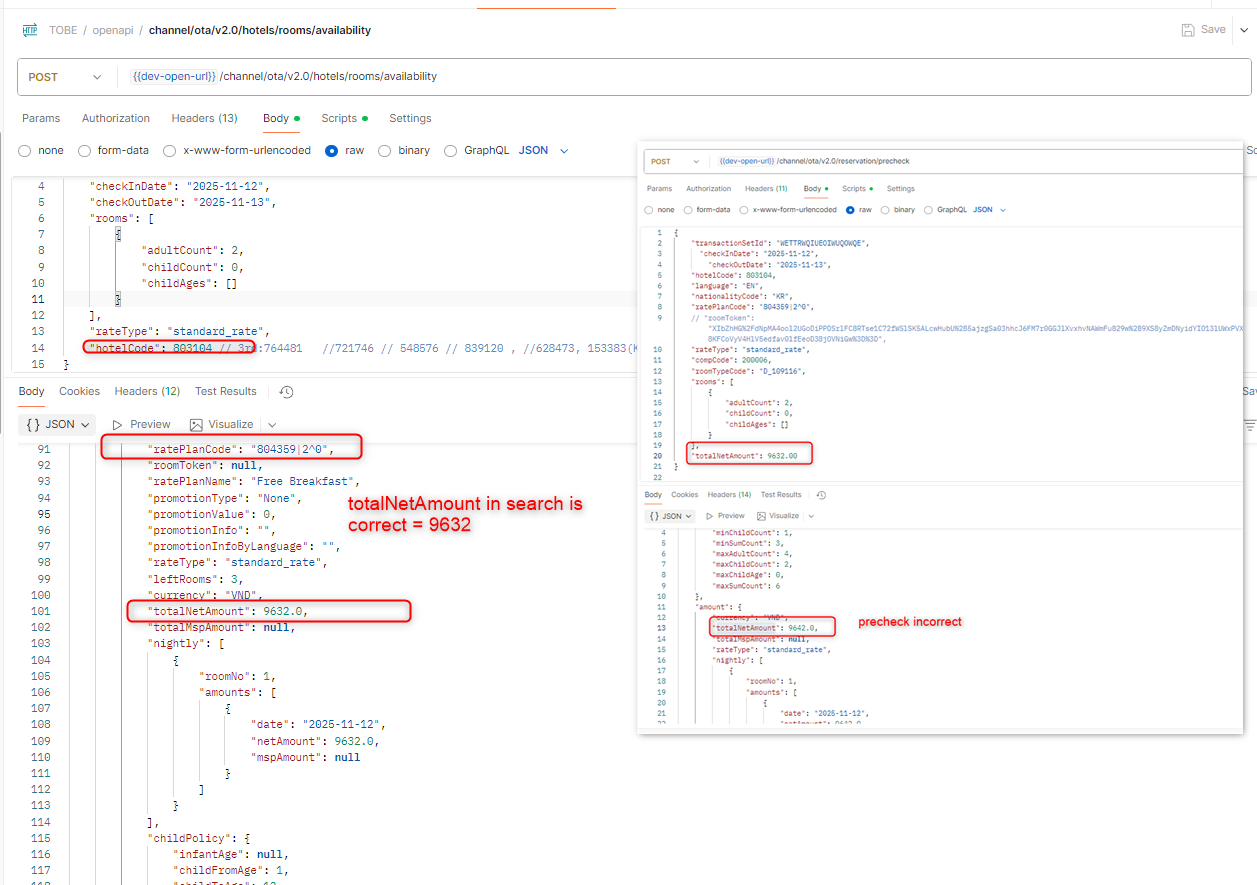Screen dimensions: 1257x885
Task: Open the Test Results response tab
Action: pyautogui.click(x=226, y=391)
